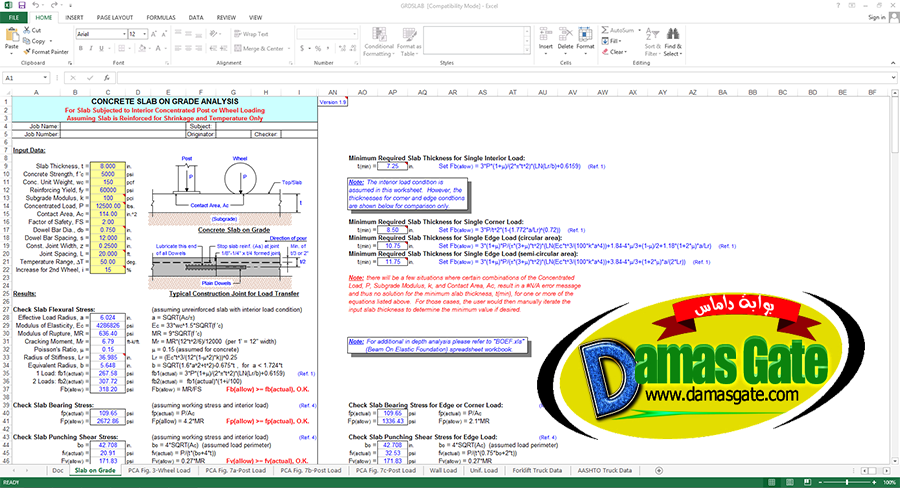
Task: Expand the Cell Styles gallery arrow
Action: tap(527, 52)
